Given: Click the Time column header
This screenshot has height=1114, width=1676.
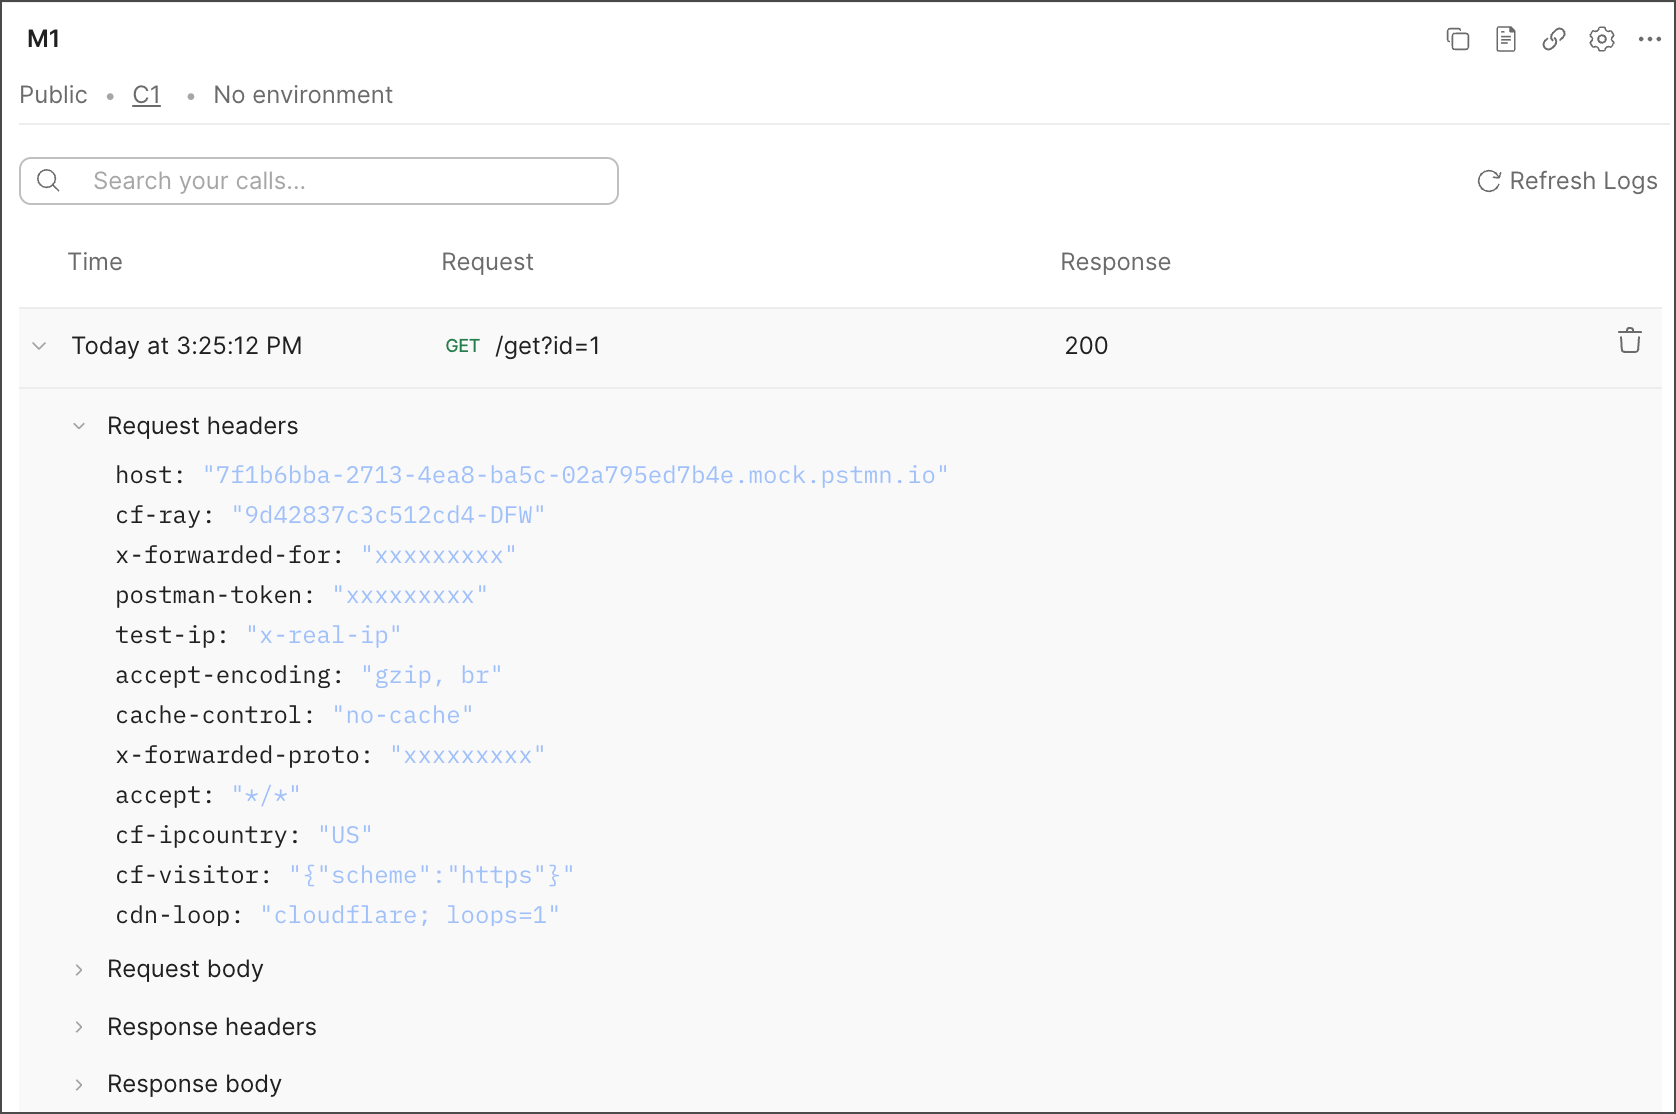Looking at the screenshot, I should [95, 262].
